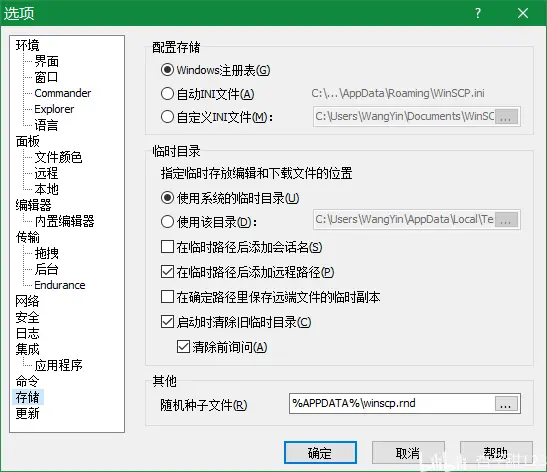Enable 在临时路径后添加会话名 checkbox
Image resolution: width=547 pixels, height=472 pixels.
click(241, 247)
